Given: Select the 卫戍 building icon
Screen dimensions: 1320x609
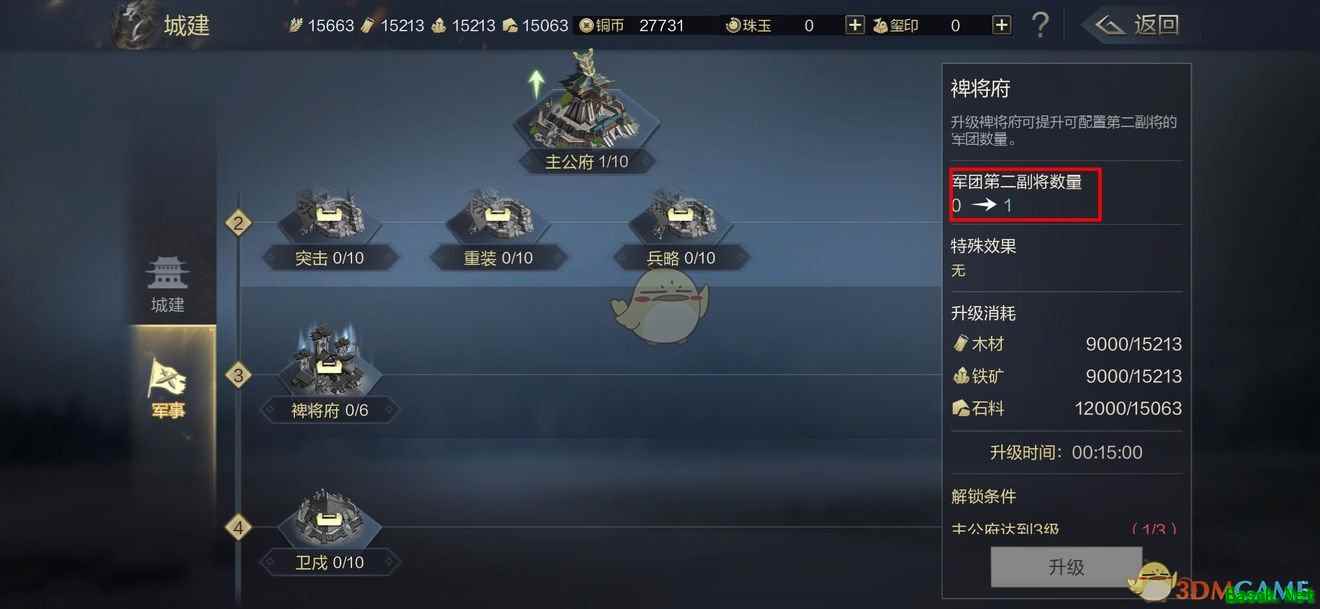Looking at the screenshot, I should 329,519.
